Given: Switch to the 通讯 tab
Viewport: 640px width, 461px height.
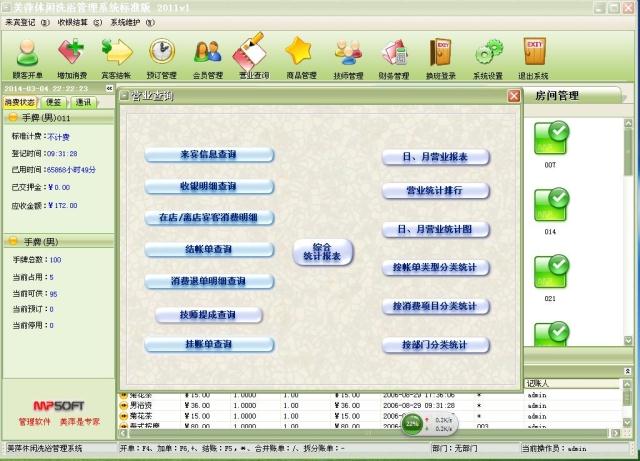Looking at the screenshot, I should [x=83, y=102].
